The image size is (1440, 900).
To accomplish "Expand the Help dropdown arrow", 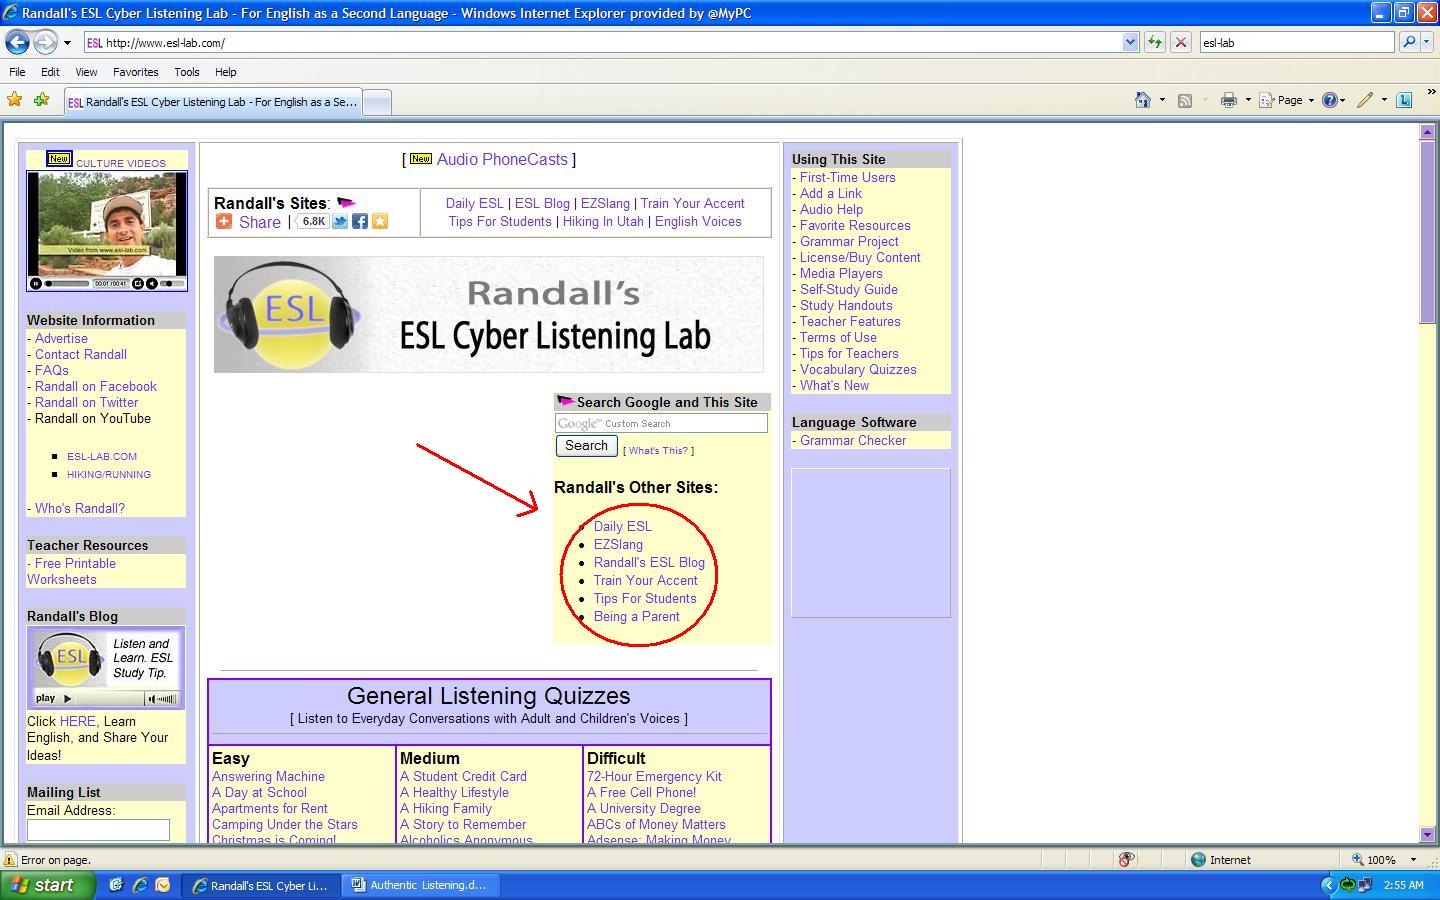I will pos(1342,100).
